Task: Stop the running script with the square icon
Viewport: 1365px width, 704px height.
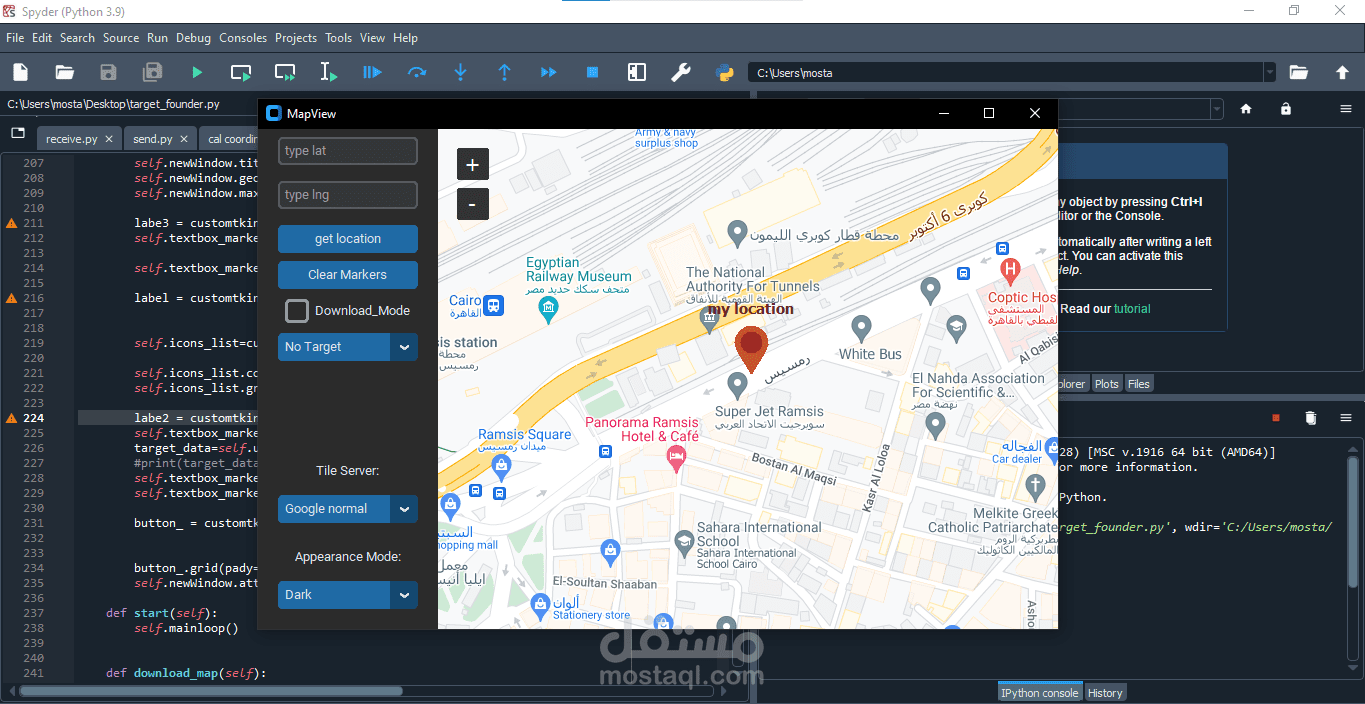Action: [x=592, y=72]
